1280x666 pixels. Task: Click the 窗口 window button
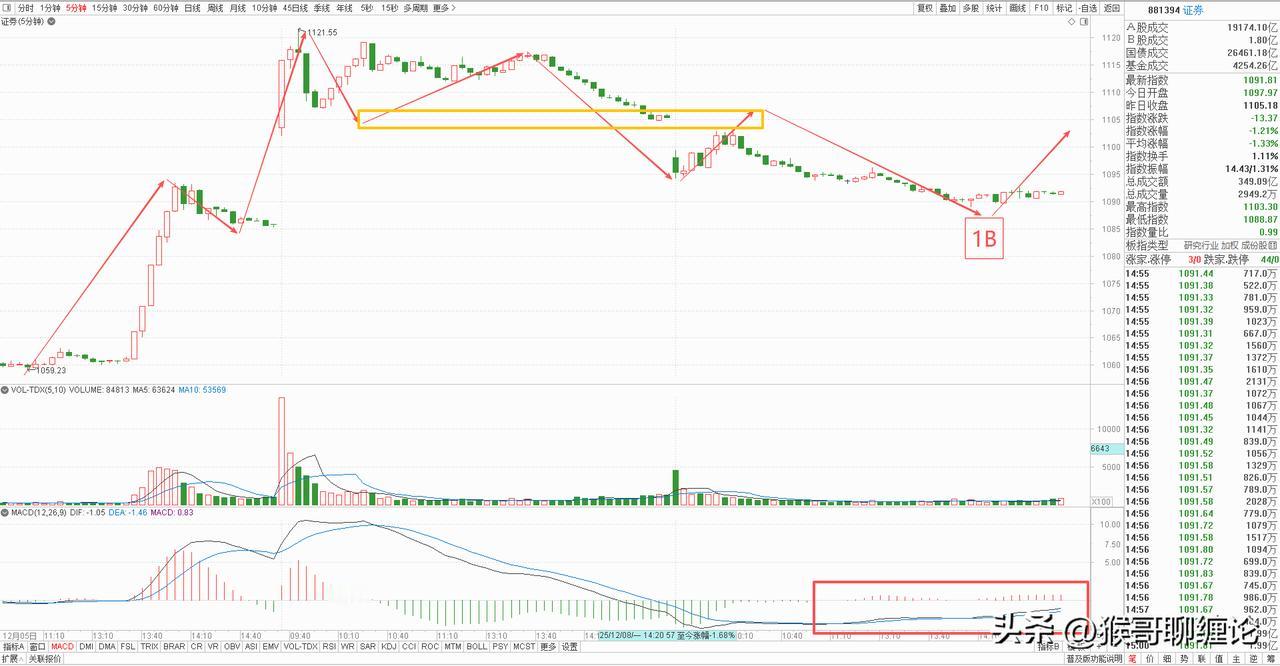pos(37,647)
